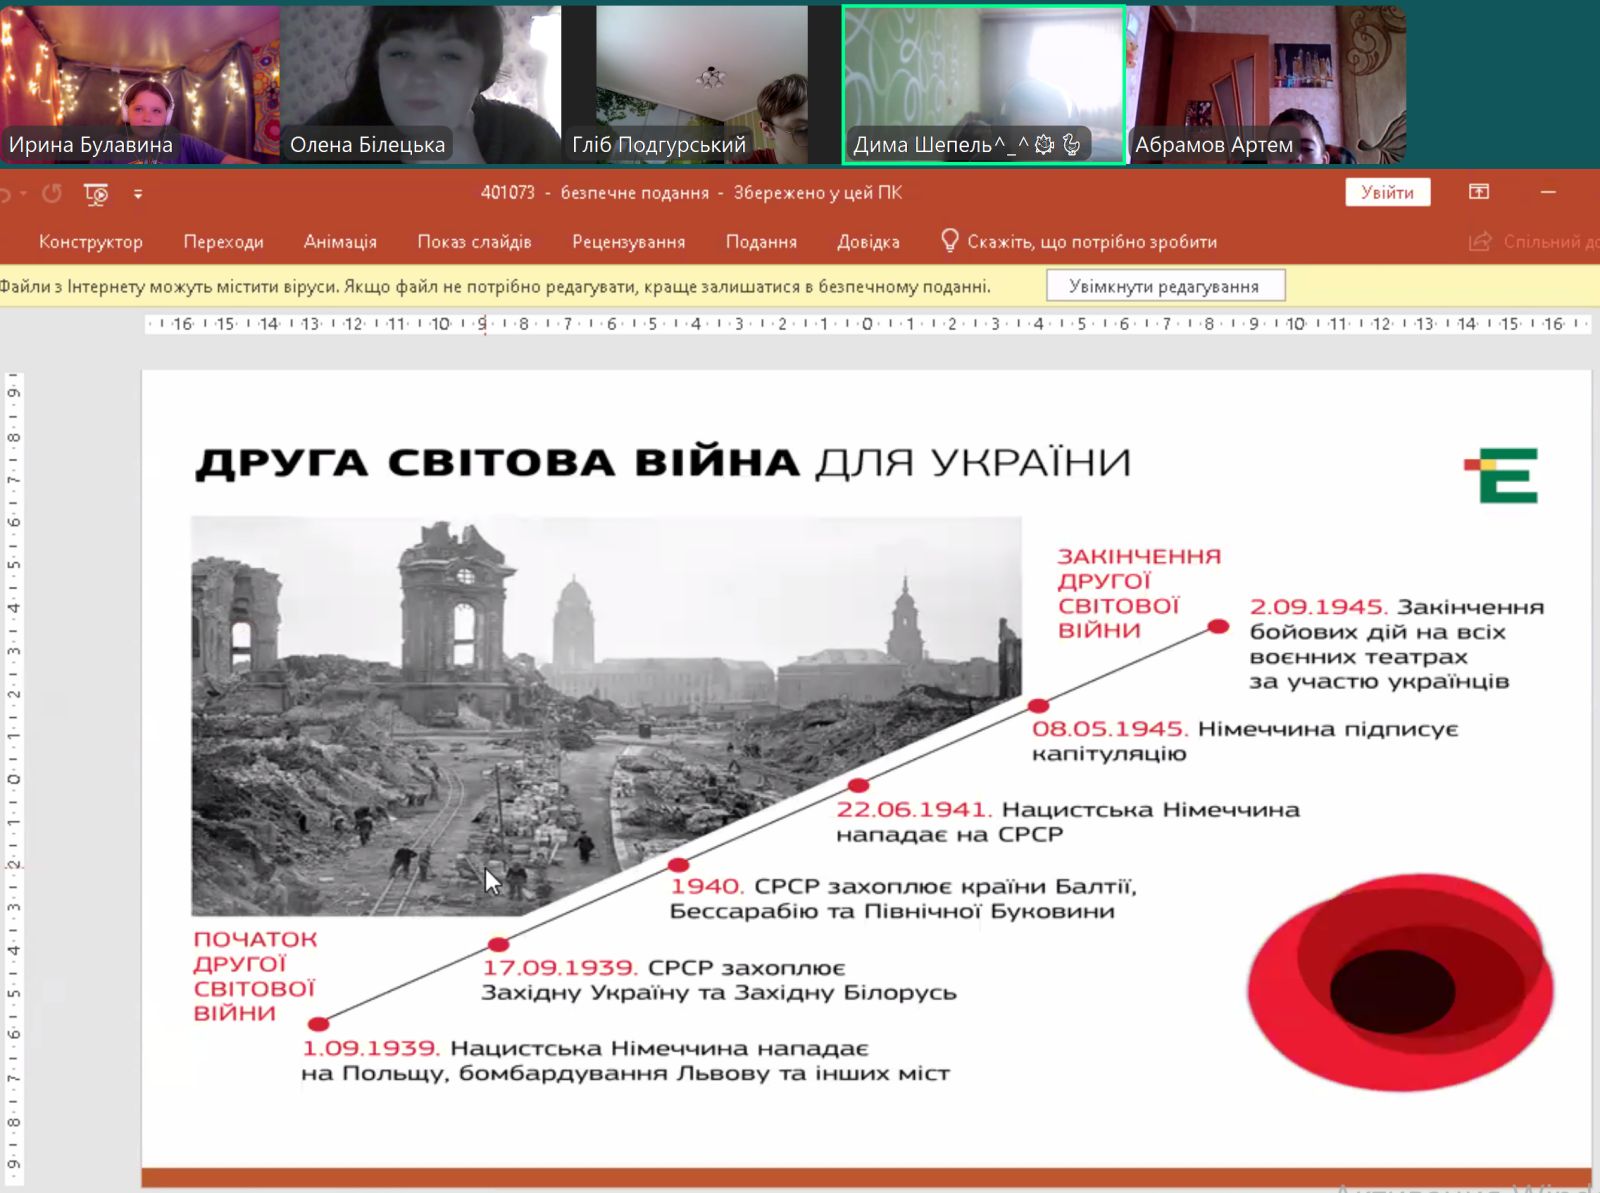Select Дима Шепель video tile
Screen dimensions: 1600x1193
984,84
